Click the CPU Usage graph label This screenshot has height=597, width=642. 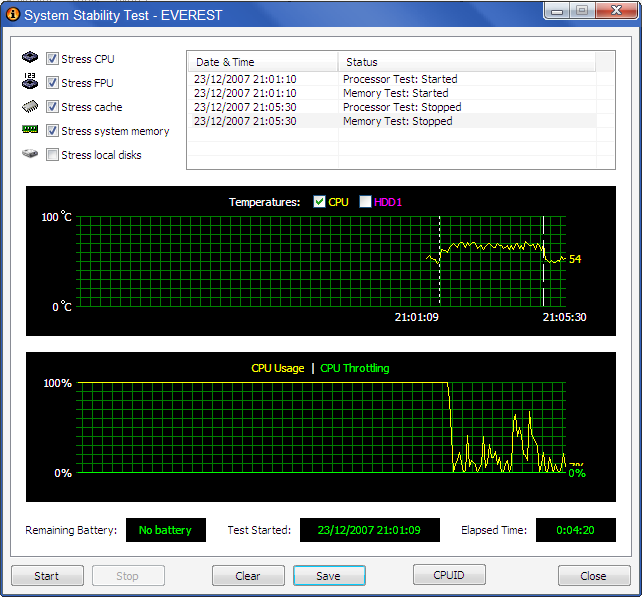(278, 368)
